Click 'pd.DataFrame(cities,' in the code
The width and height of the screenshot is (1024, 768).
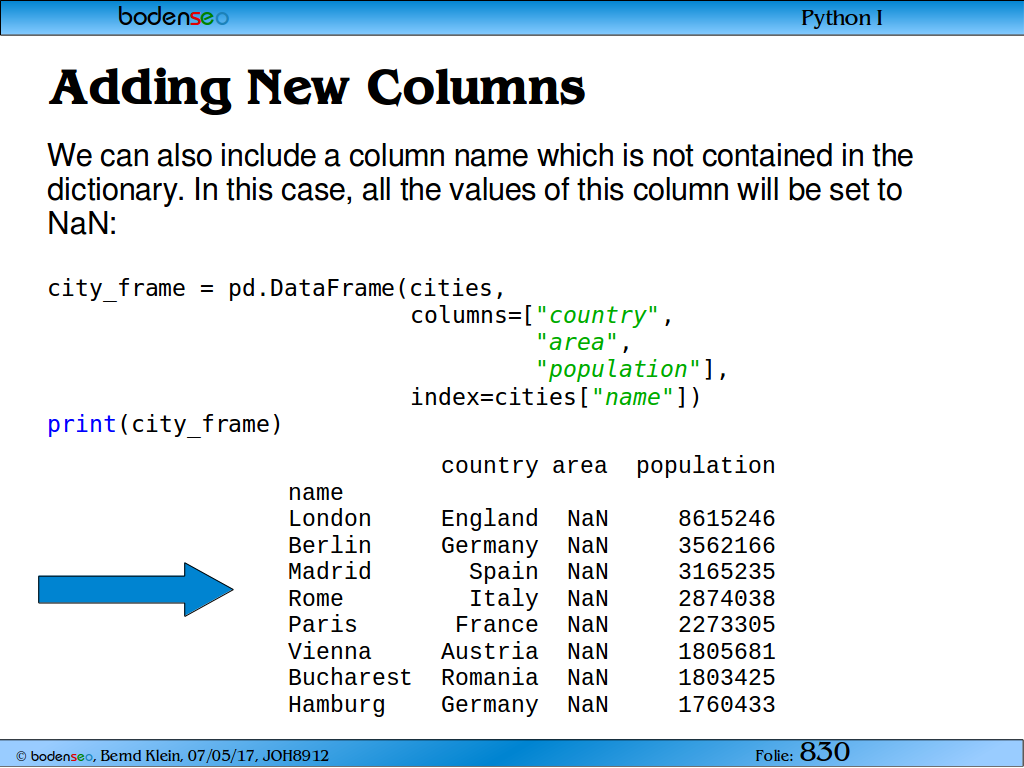point(367,288)
